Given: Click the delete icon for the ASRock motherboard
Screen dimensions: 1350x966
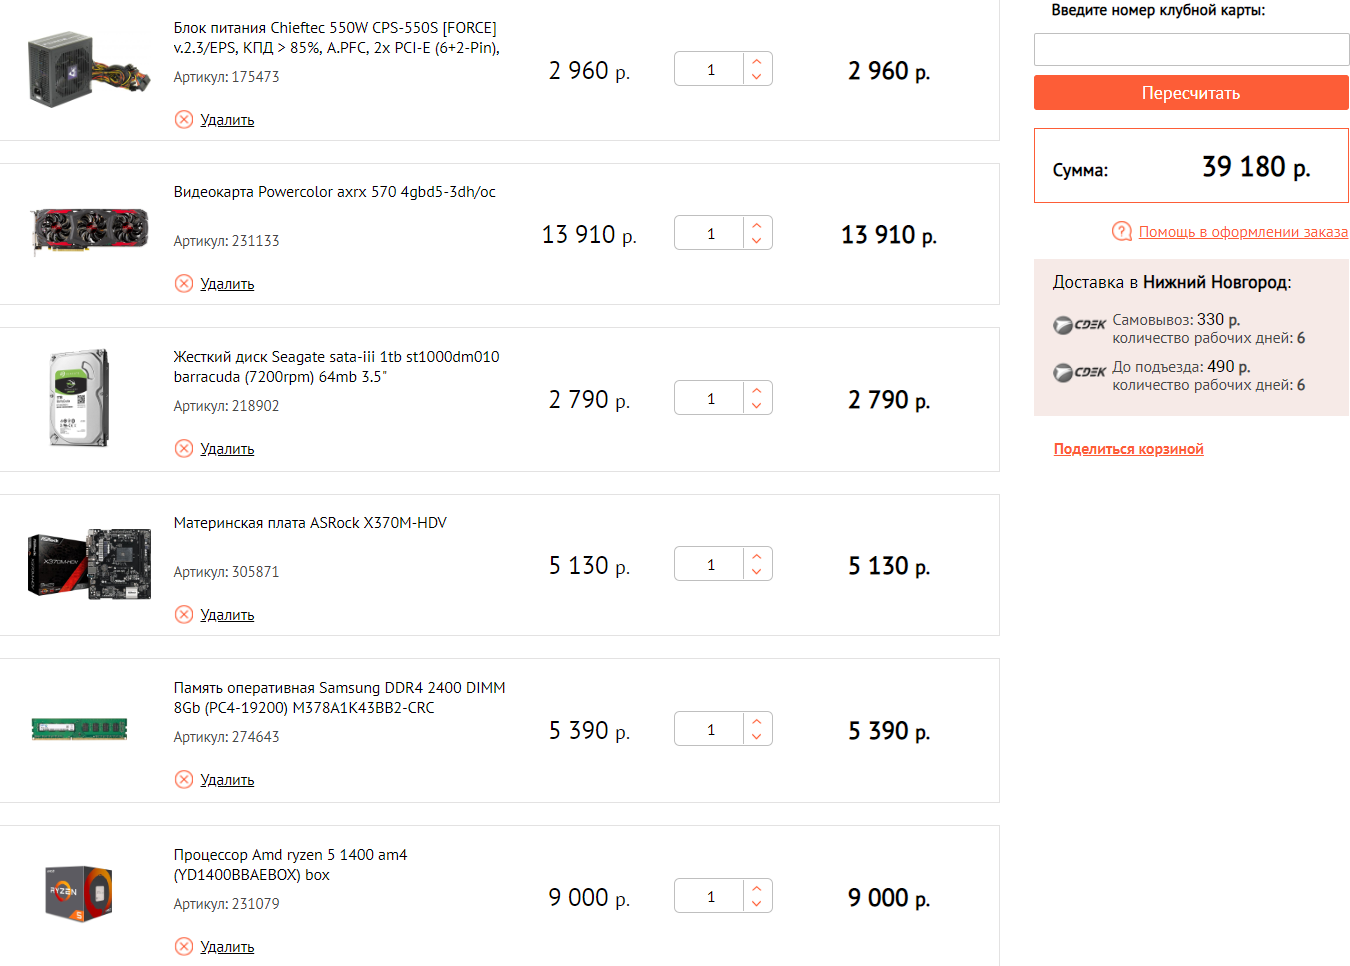Looking at the screenshot, I should click(x=184, y=615).
